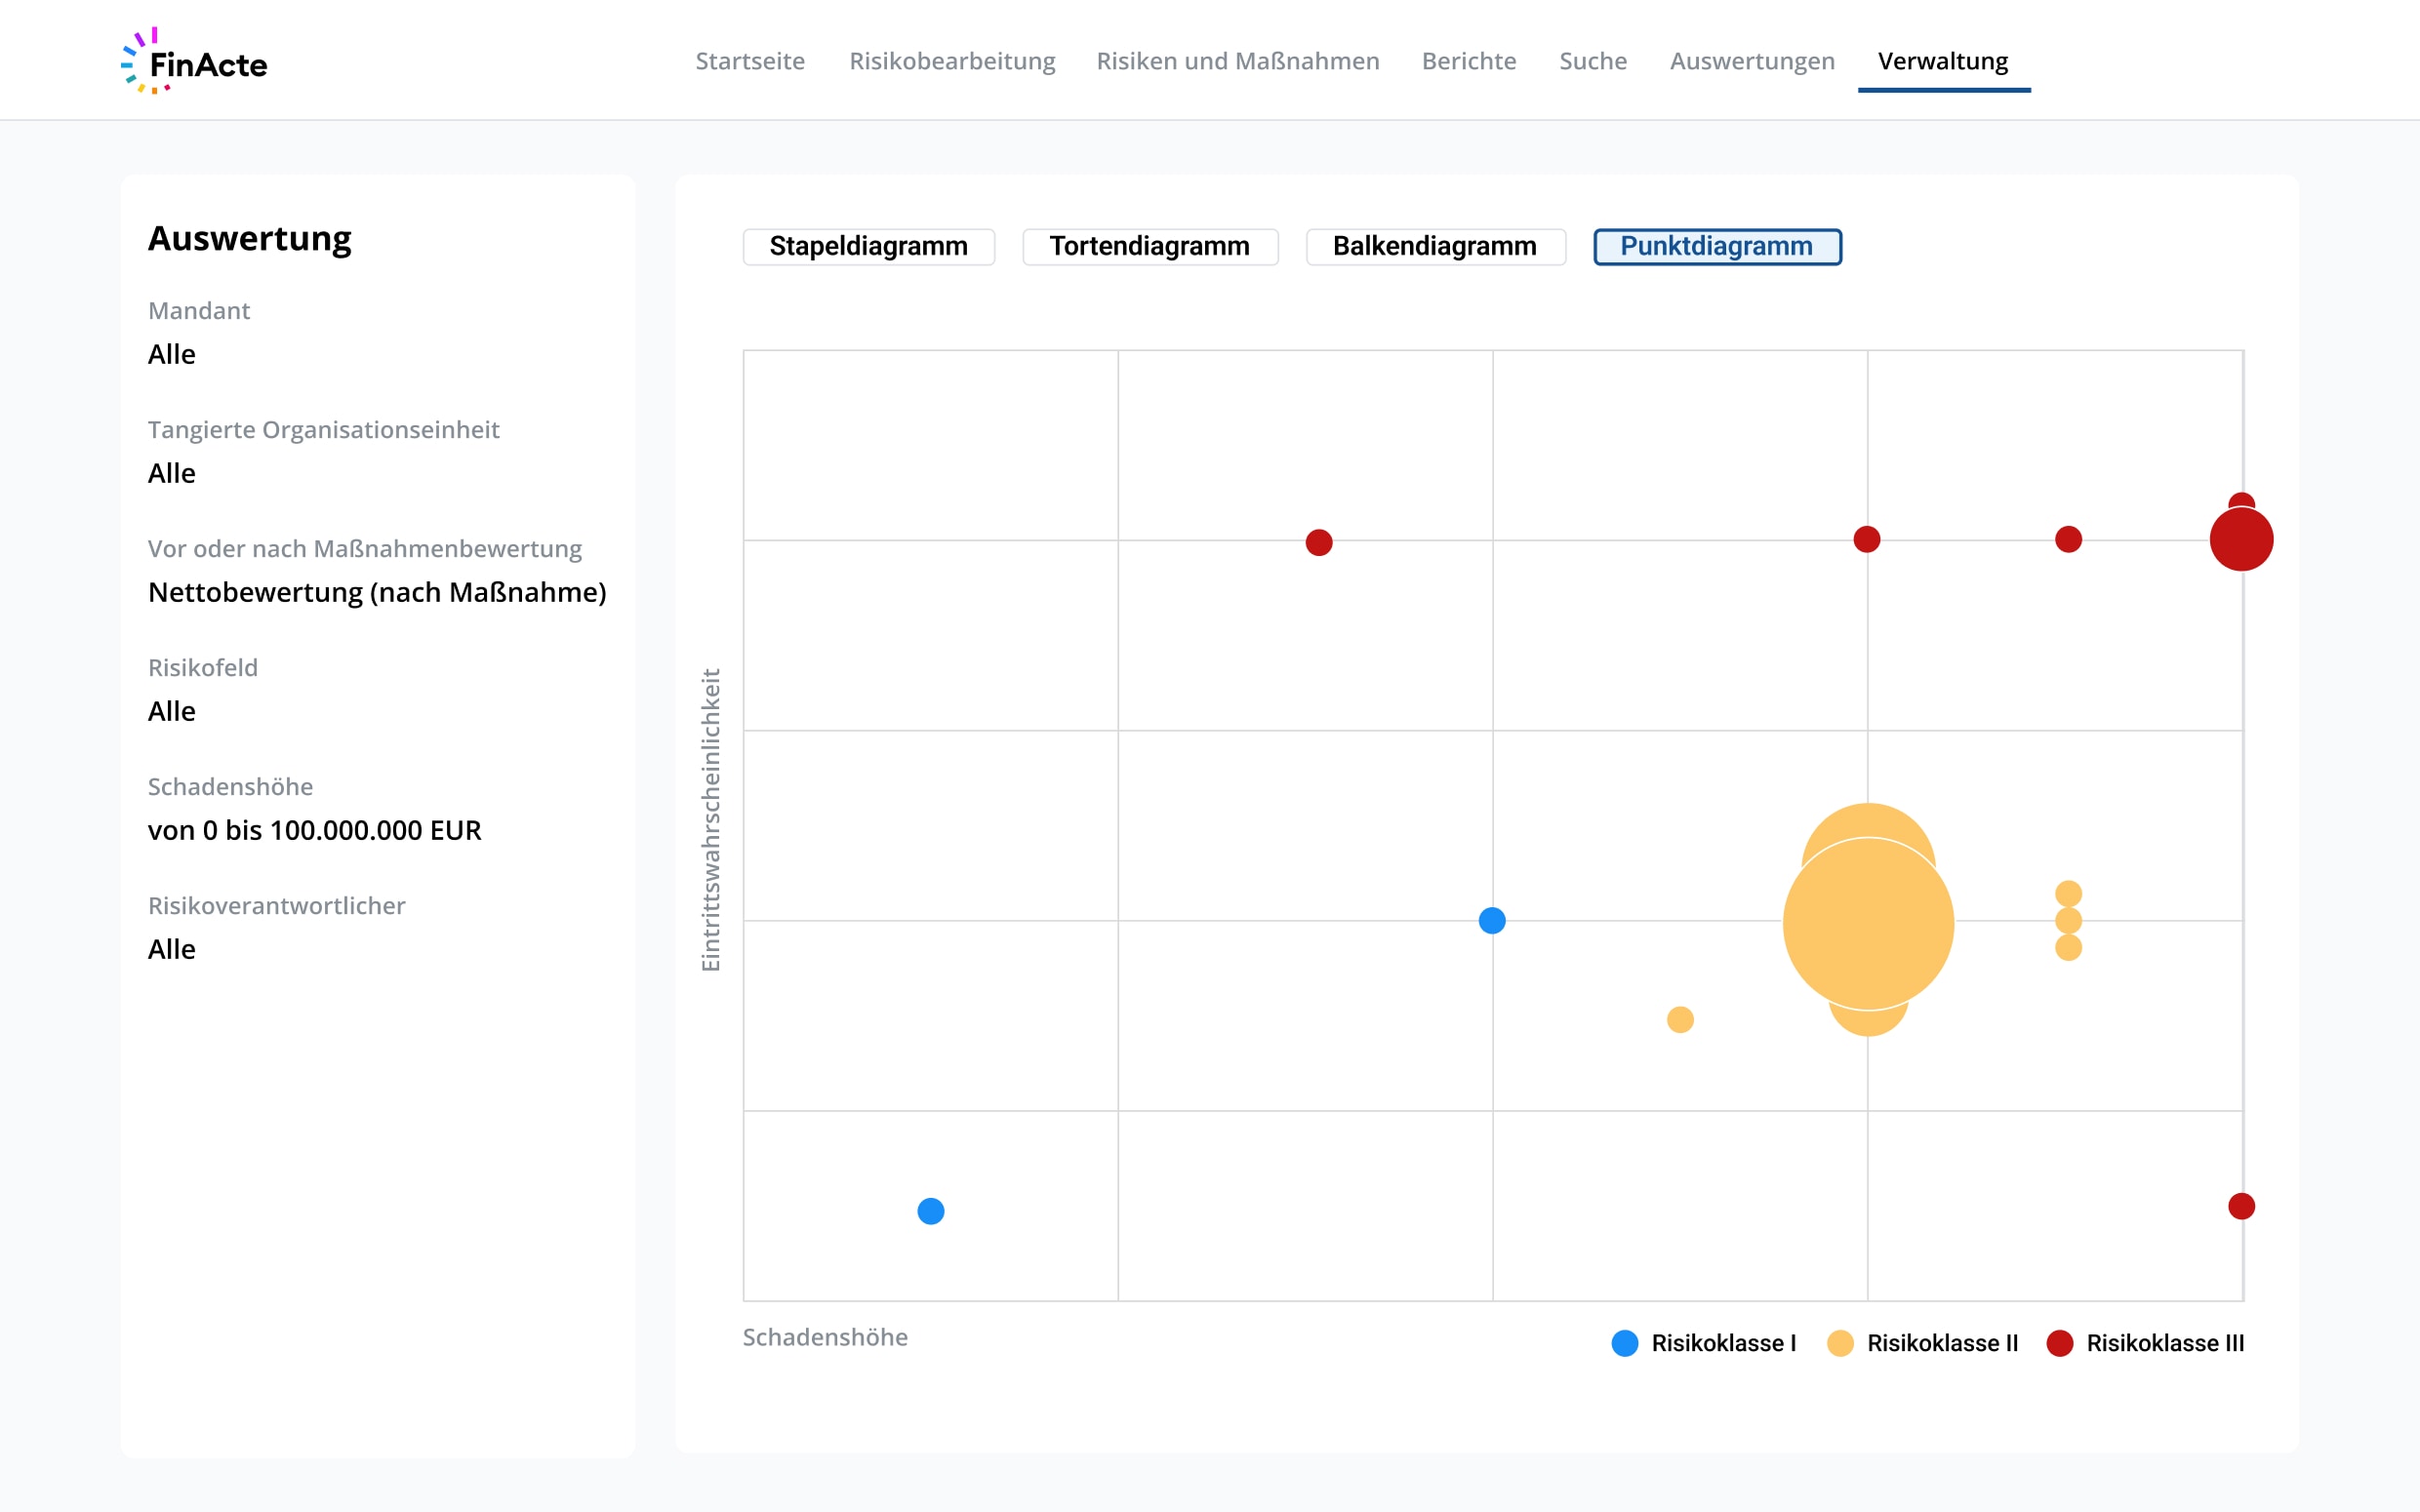
Task: Click the blue legend dot for Risikoklasse I
Action: [1625, 1343]
